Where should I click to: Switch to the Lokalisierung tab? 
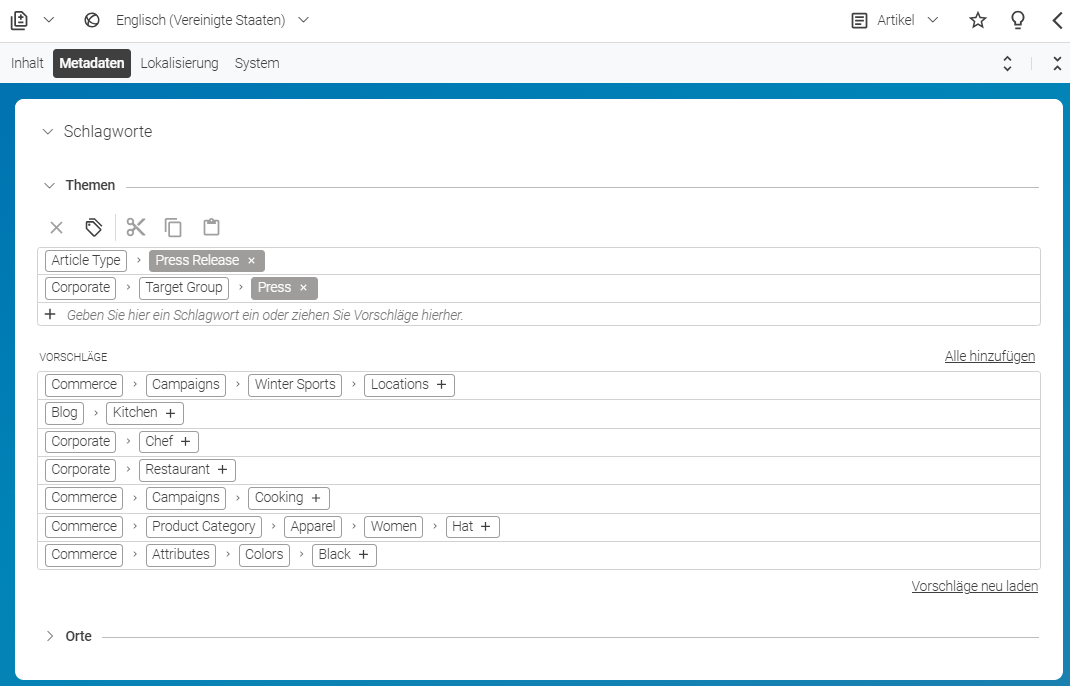click(179, 63)
